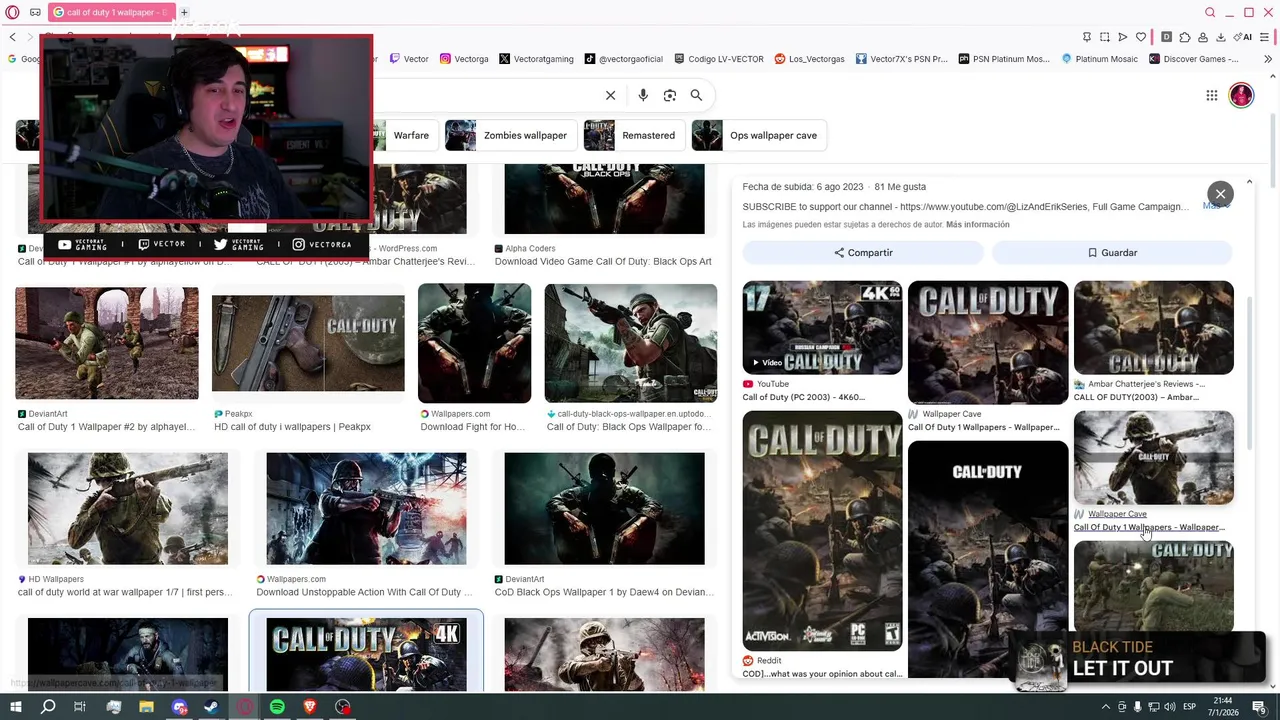Open the downloads toolbar icon

tap(1220, 37)
